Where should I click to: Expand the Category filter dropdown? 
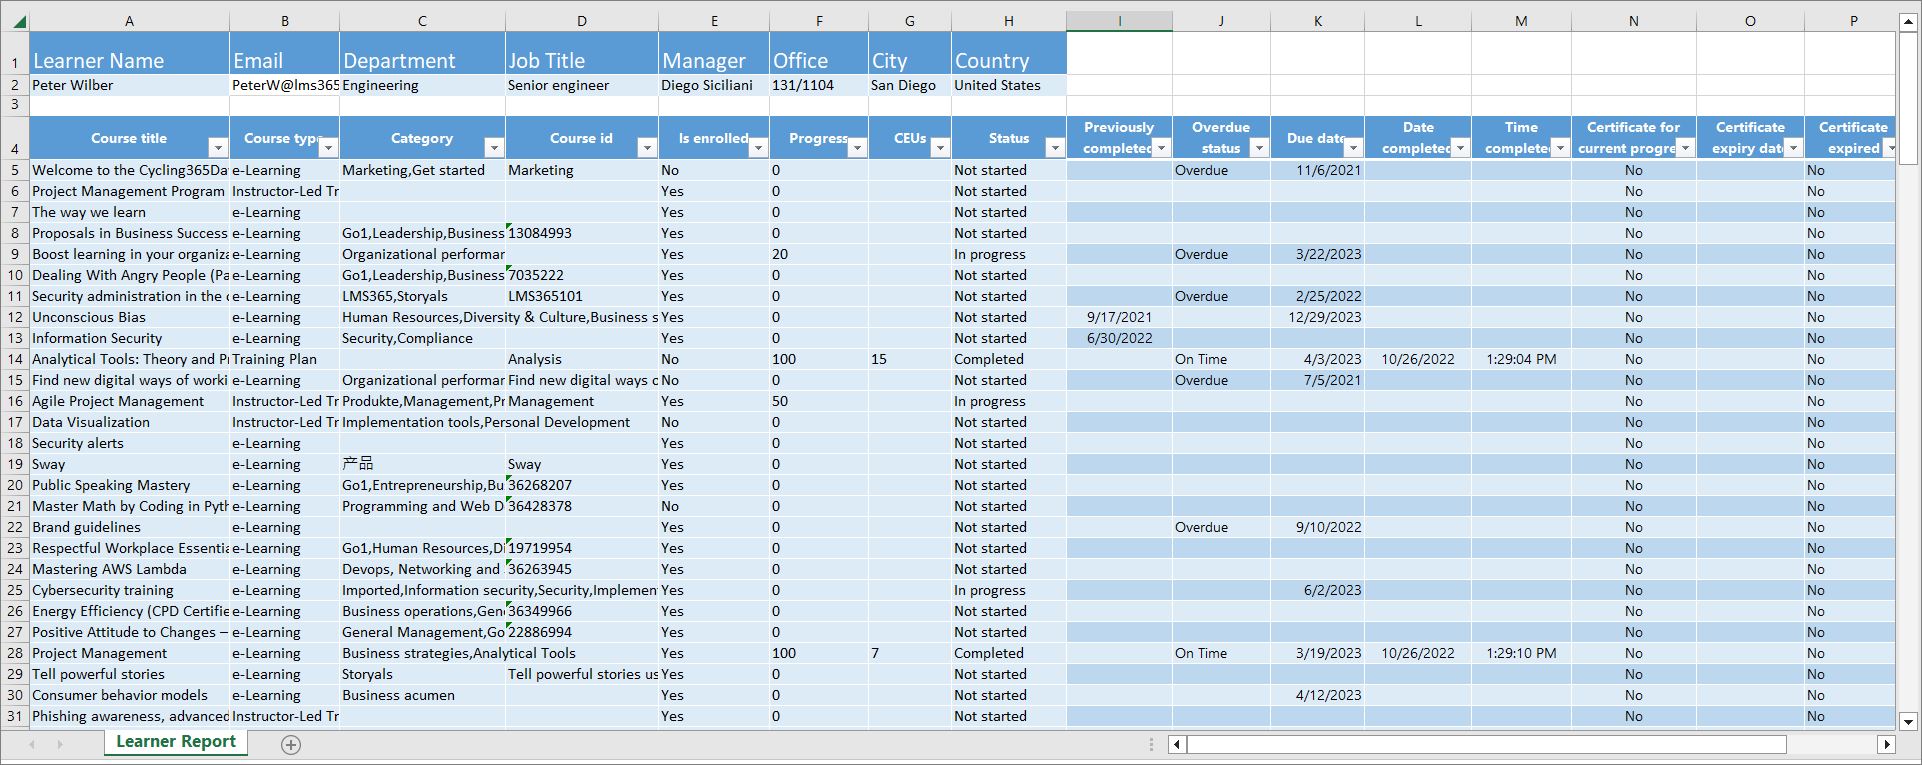click(493, 148)
